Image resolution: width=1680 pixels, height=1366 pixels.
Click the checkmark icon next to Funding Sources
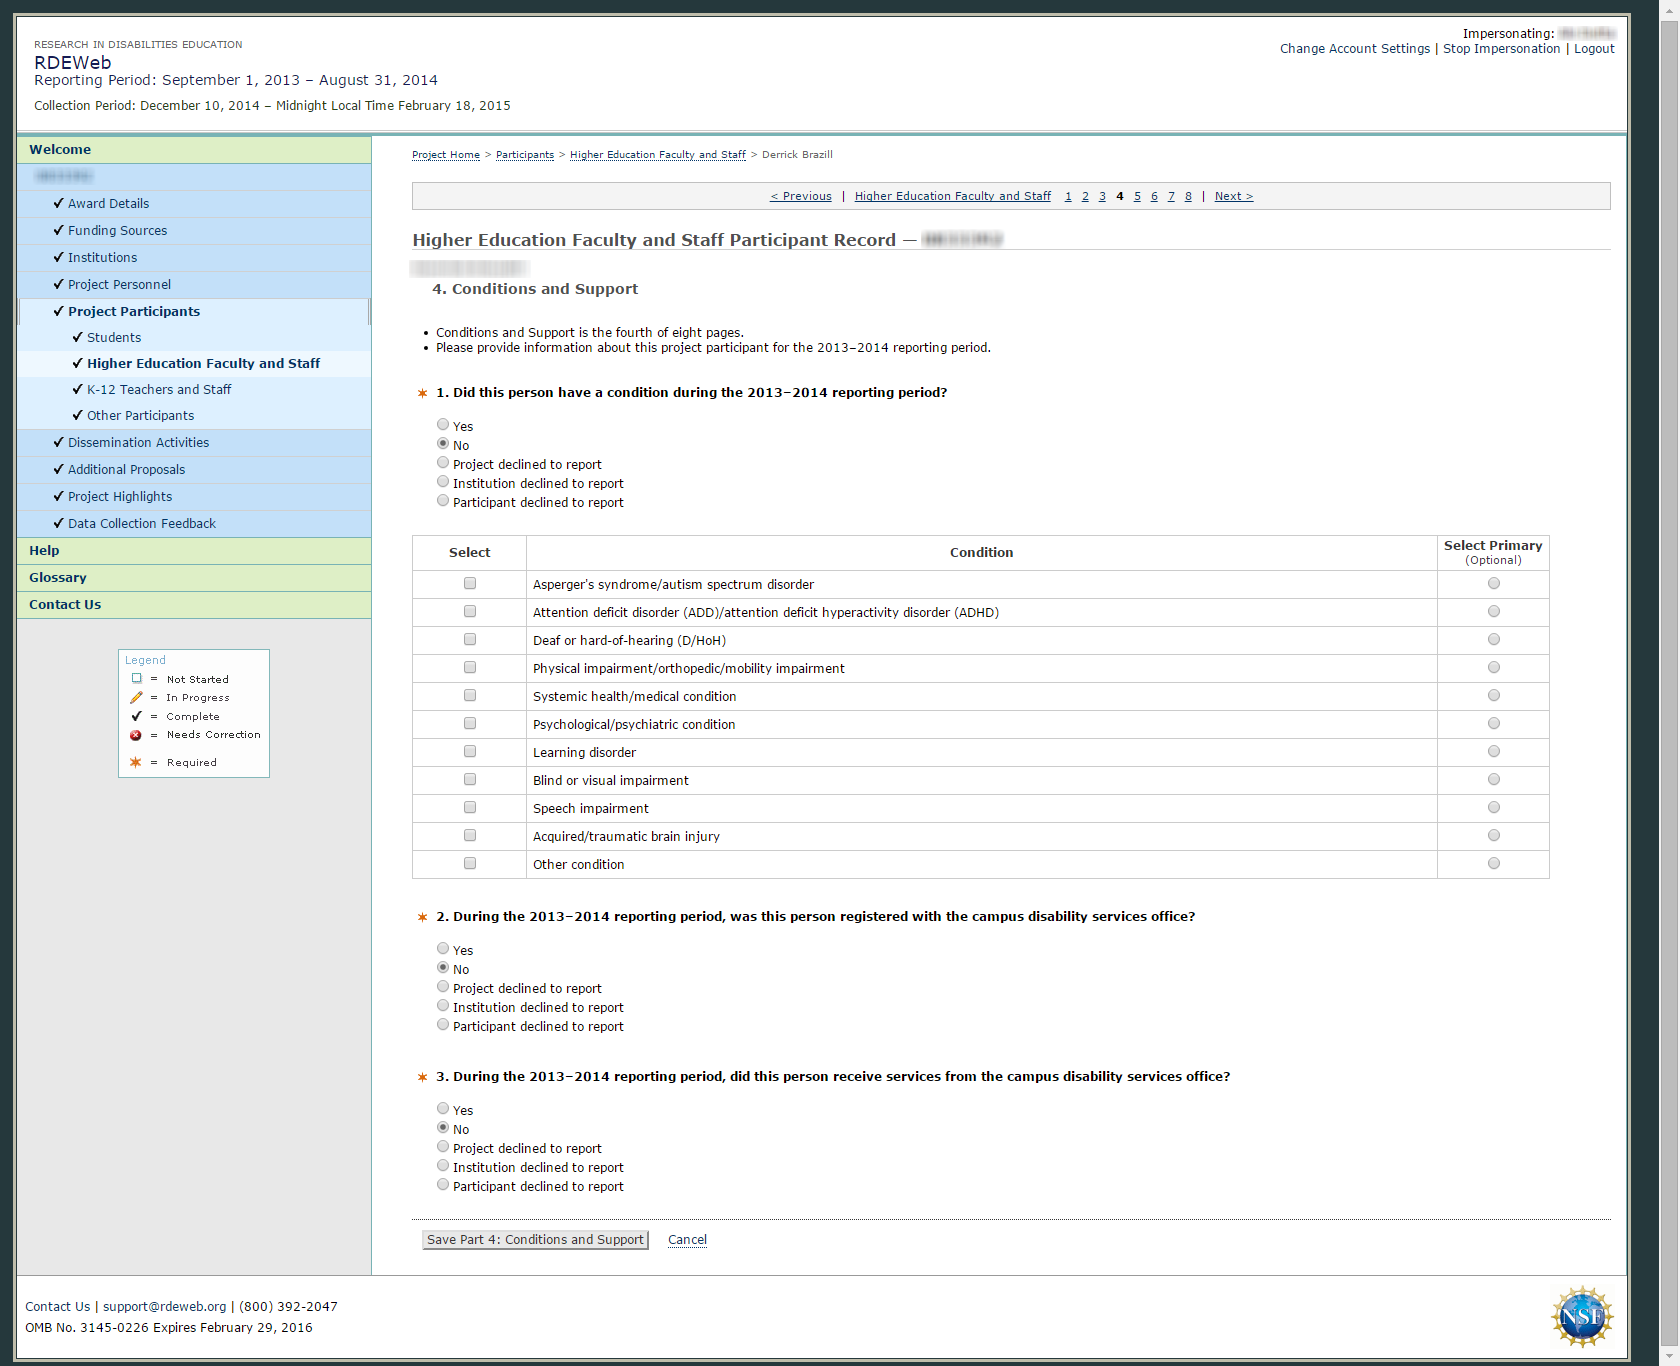[x=58, y=230]
